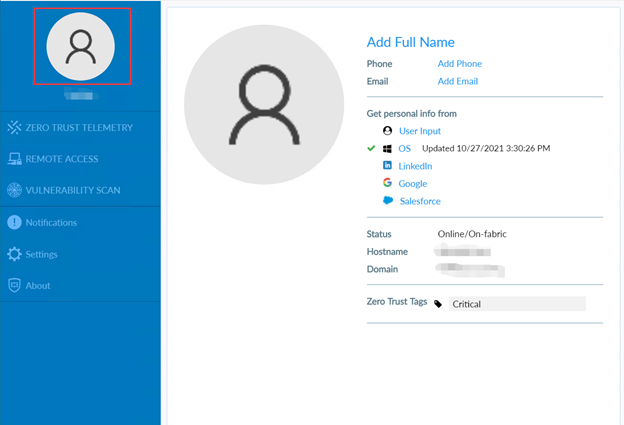Select the Vulnerability Scan radar icon
This screenshot has height=425, width=624.
(14, 190)
